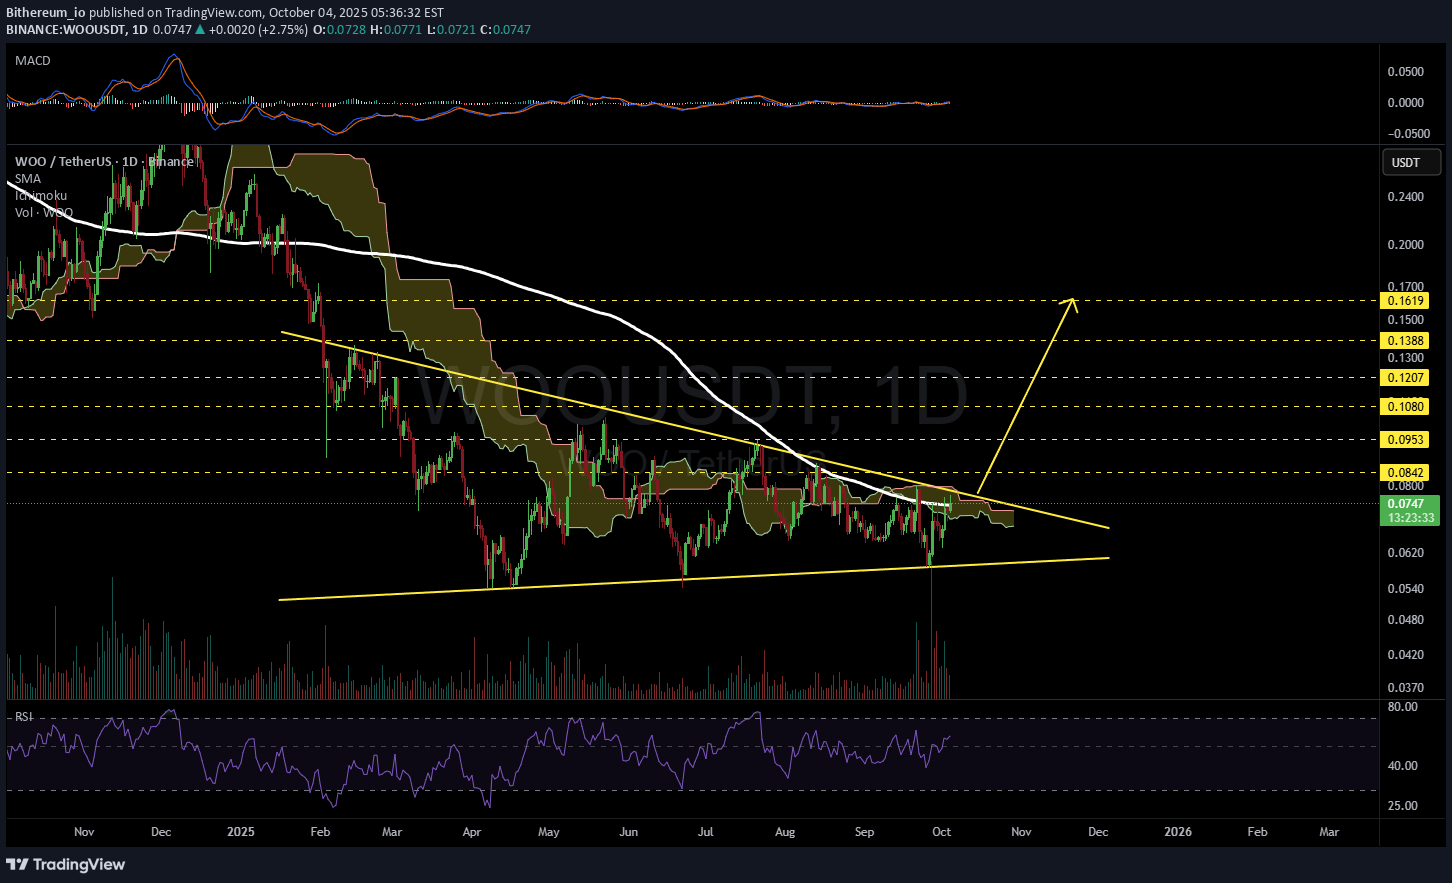Click the Ichimoku indicator legend
This screenshot has height=883, width=1452.
pos(41,196)
